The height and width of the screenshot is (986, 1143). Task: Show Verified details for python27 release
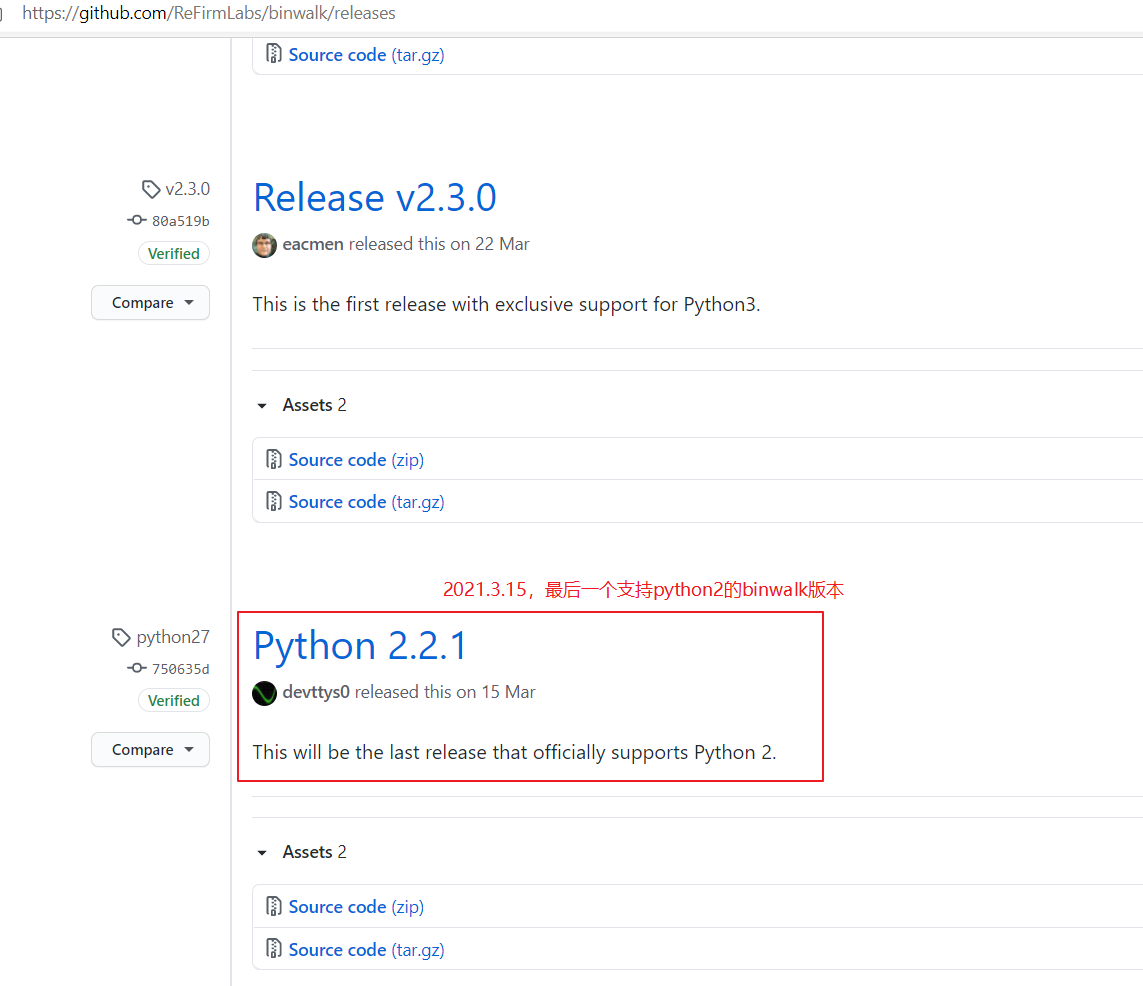click(x=173, y=701)
